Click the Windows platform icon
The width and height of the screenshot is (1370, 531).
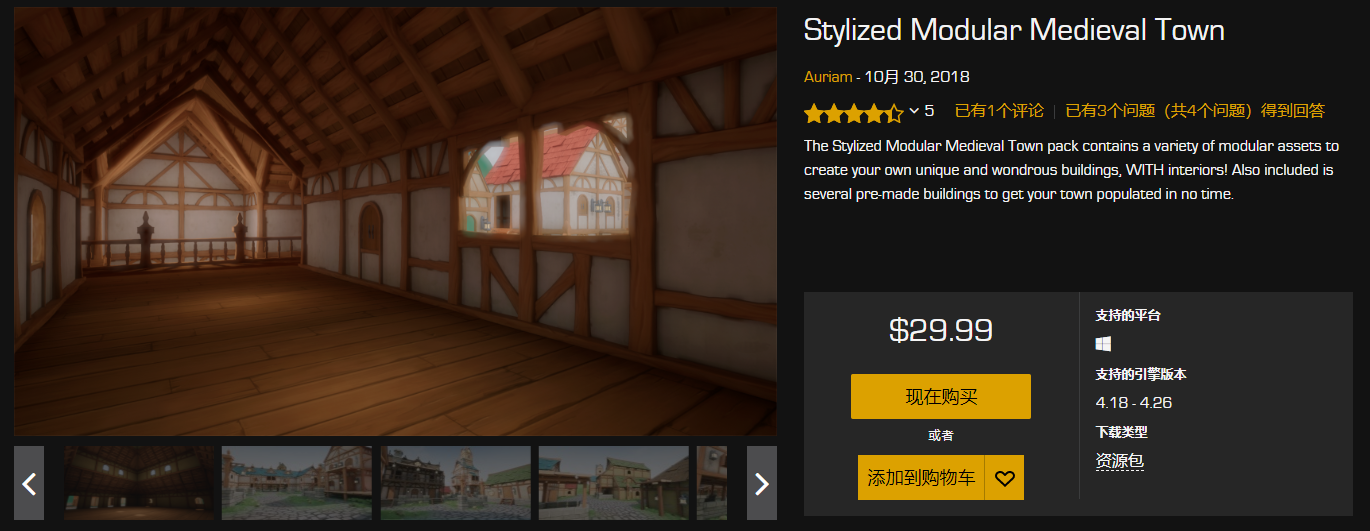(1104, 344)
